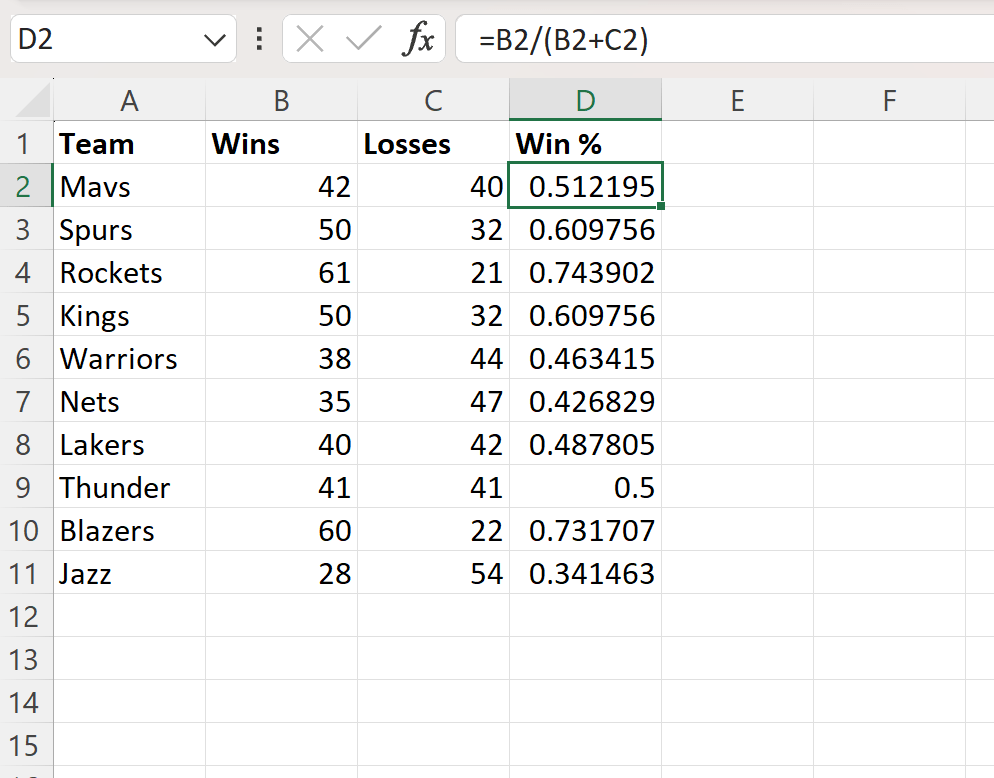Select the column B header

click(x=281, y=100)
